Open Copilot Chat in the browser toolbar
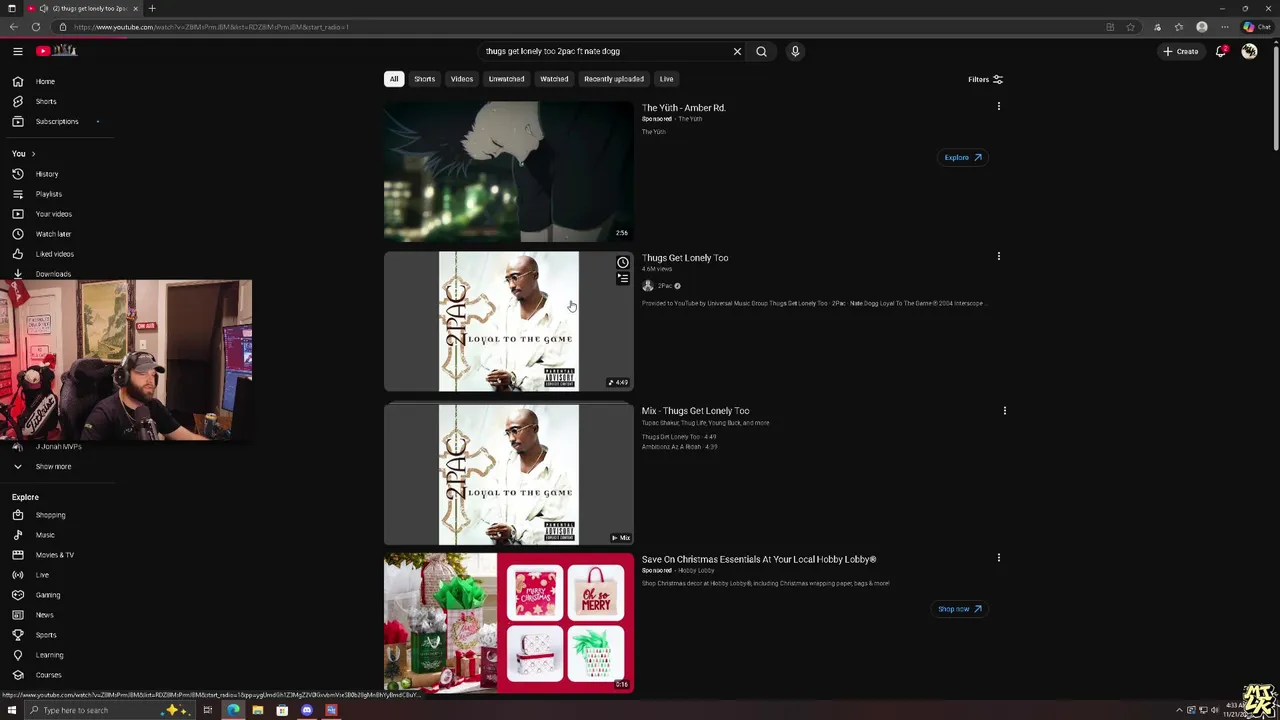 tap(1256, 27)
